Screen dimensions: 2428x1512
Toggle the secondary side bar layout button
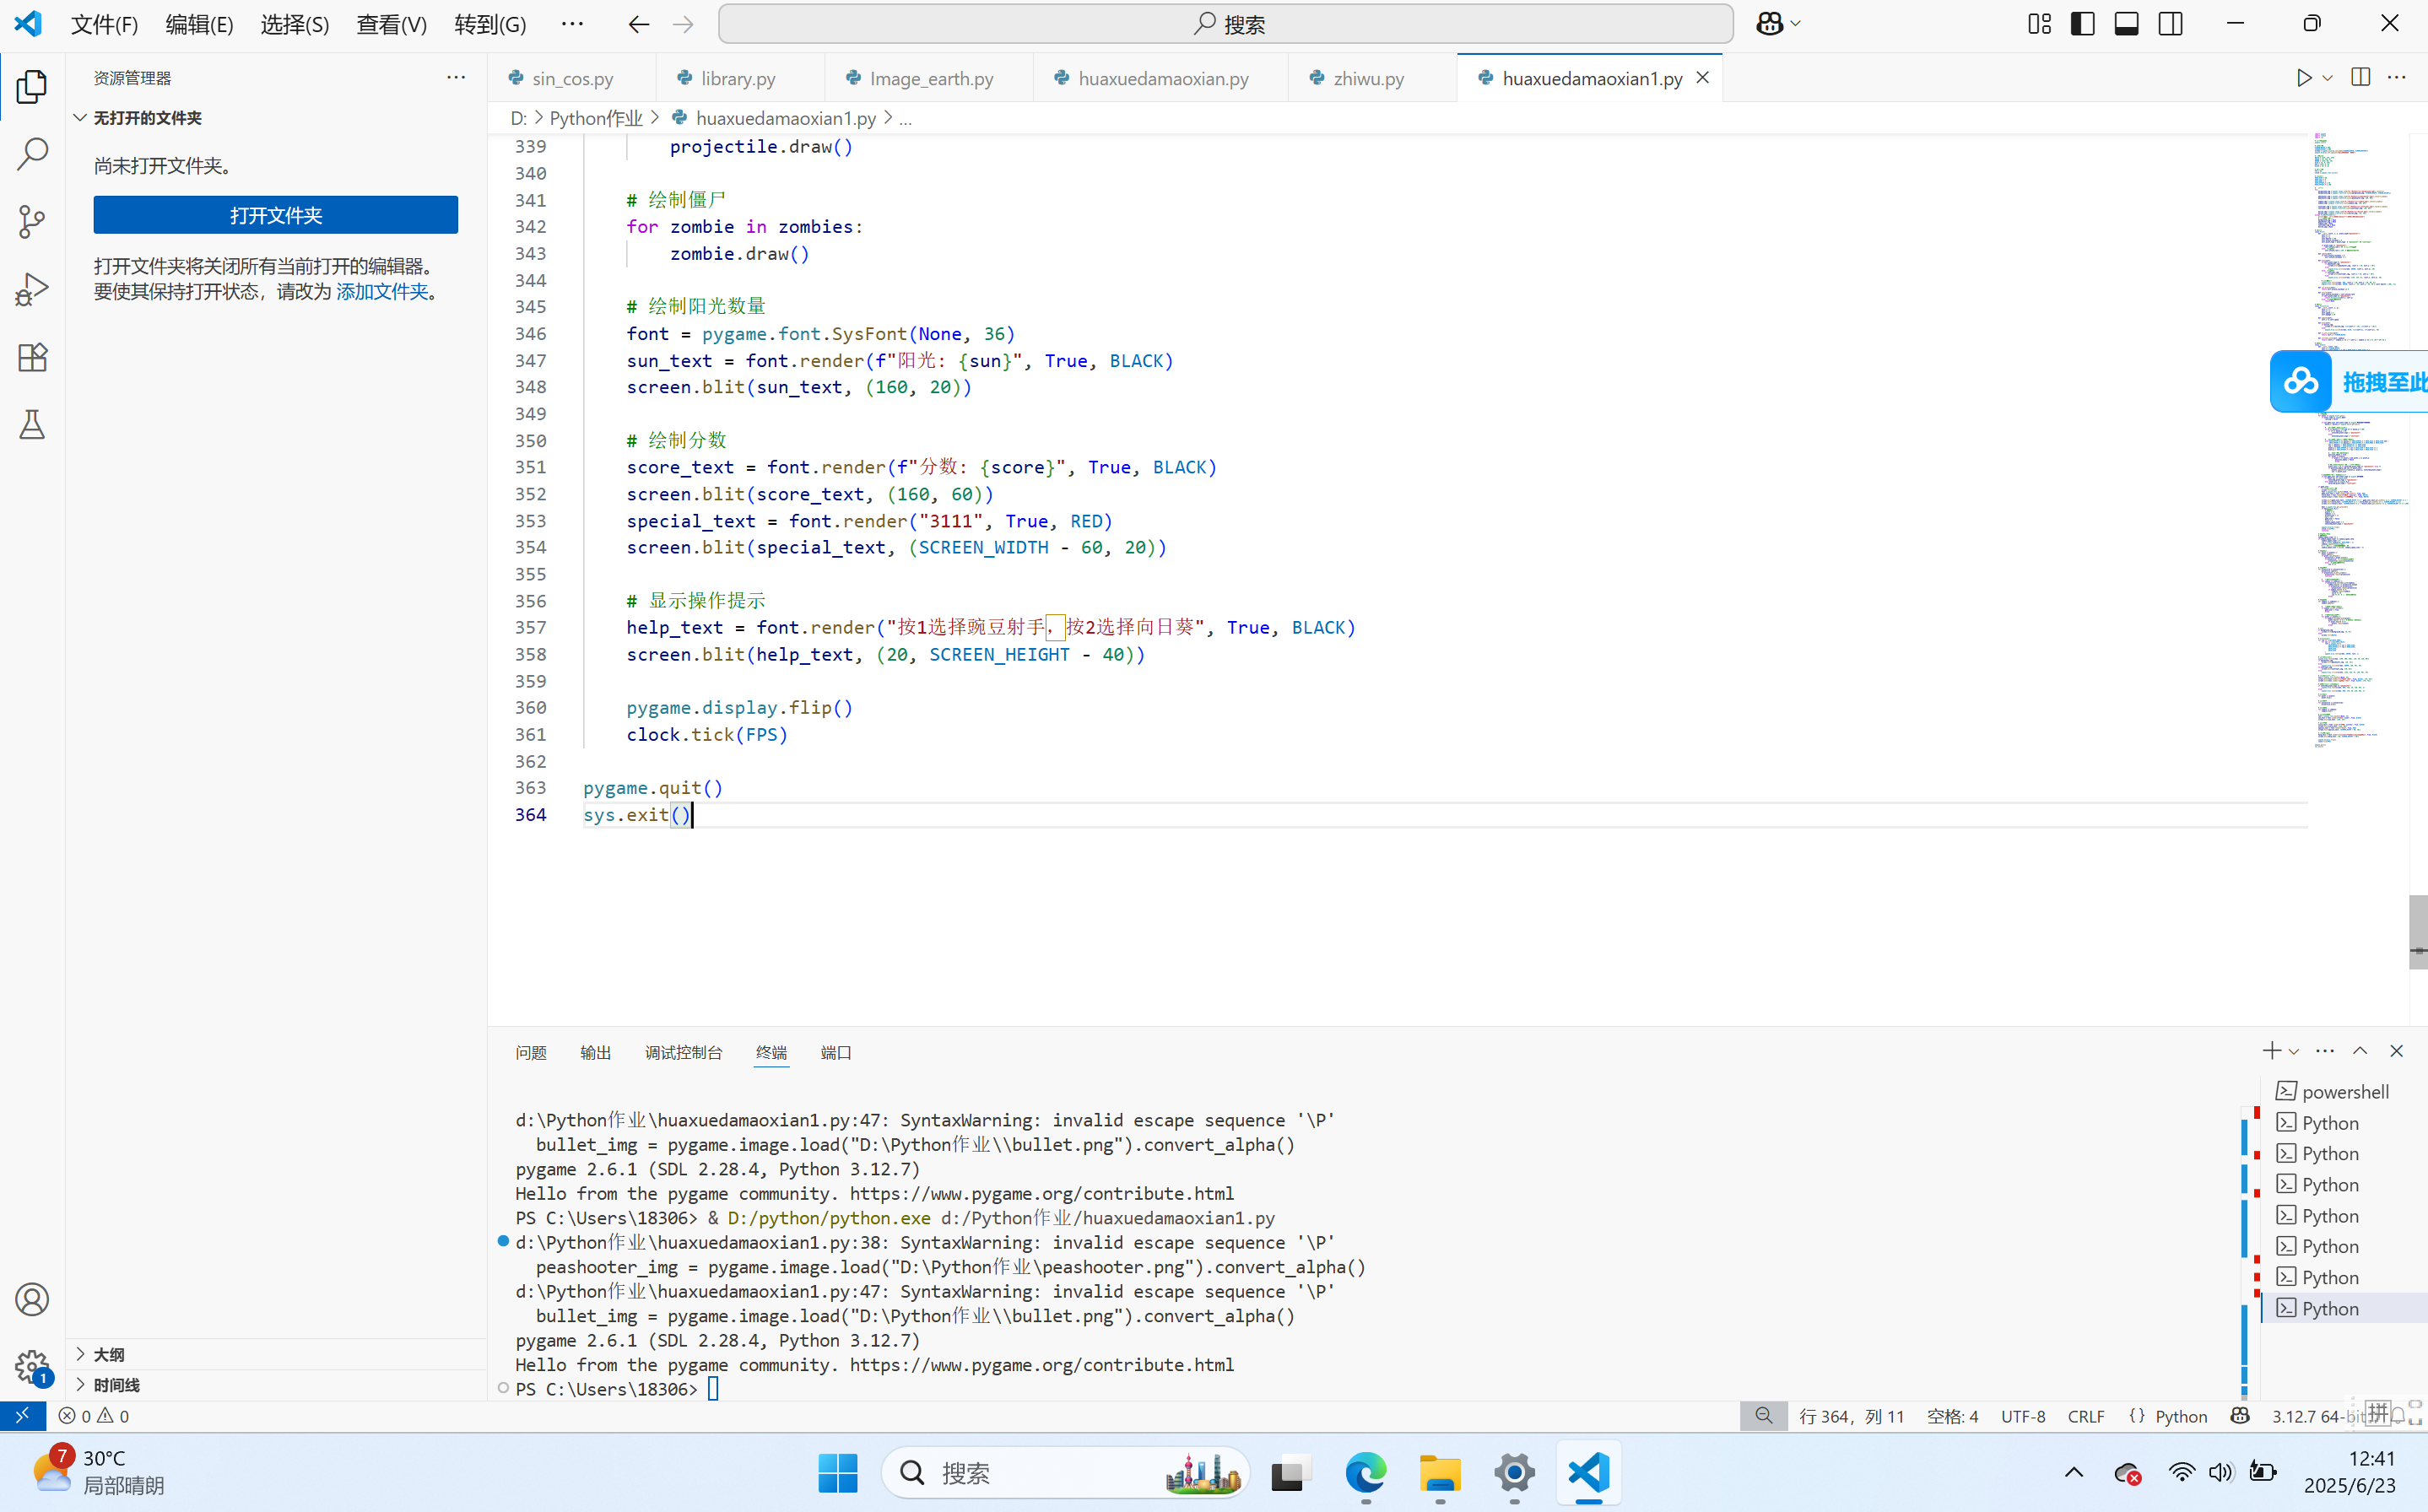2170,24
